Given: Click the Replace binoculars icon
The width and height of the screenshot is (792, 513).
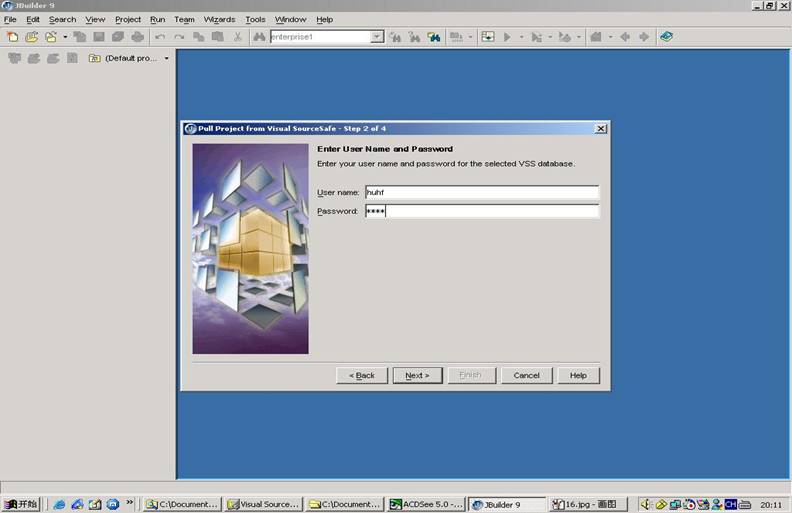Looking at the screenshot, I should (x=415, y=37).
